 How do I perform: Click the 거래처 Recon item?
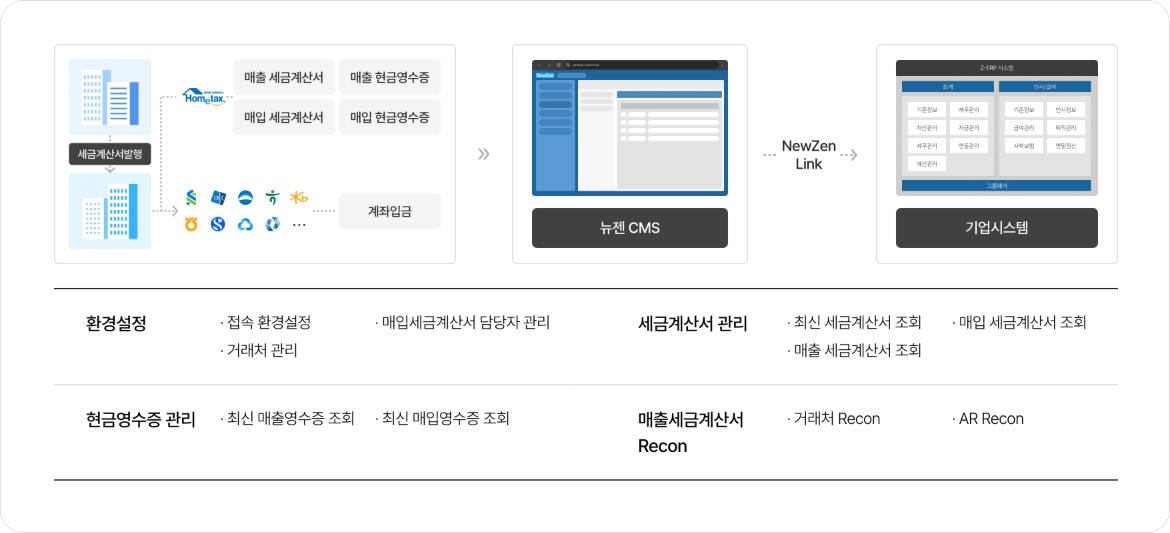[833, 419]
